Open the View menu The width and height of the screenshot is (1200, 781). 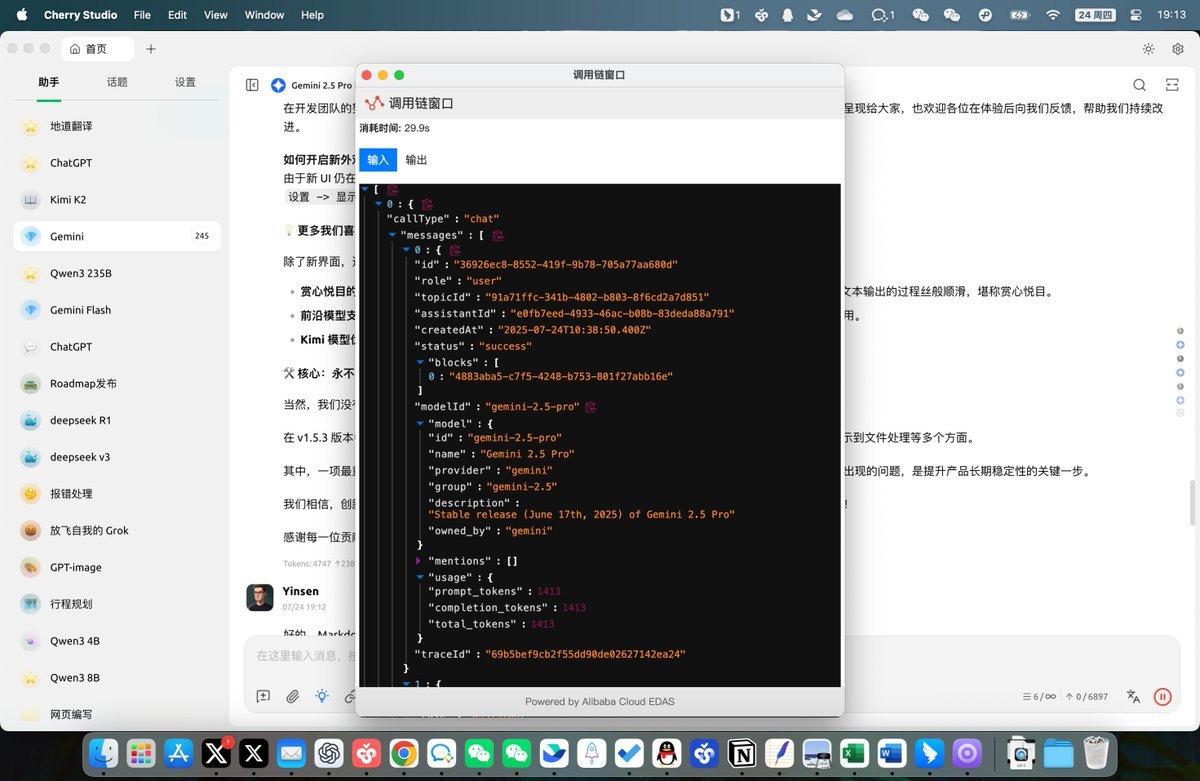(215, 15)
